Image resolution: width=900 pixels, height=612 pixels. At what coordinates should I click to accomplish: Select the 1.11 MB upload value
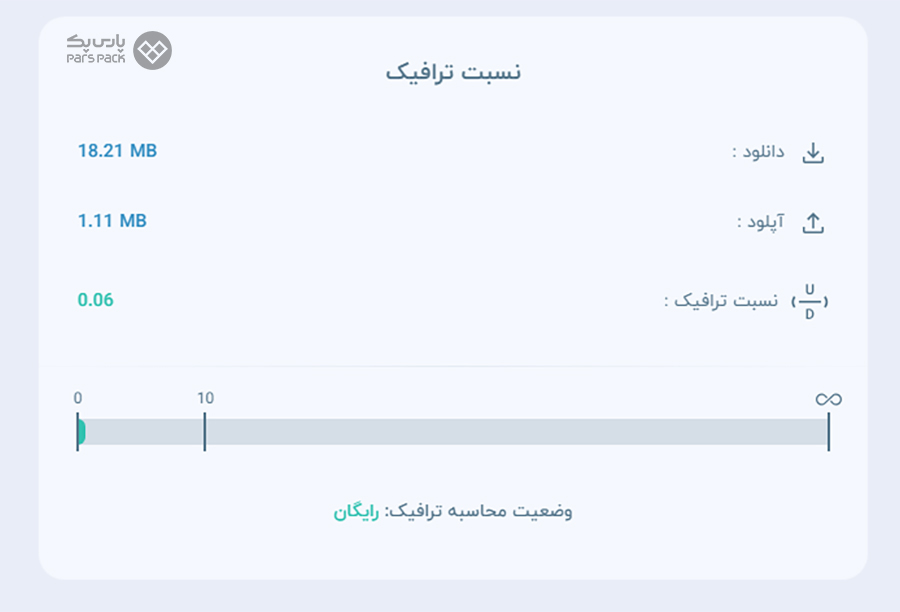click(112, 220)
